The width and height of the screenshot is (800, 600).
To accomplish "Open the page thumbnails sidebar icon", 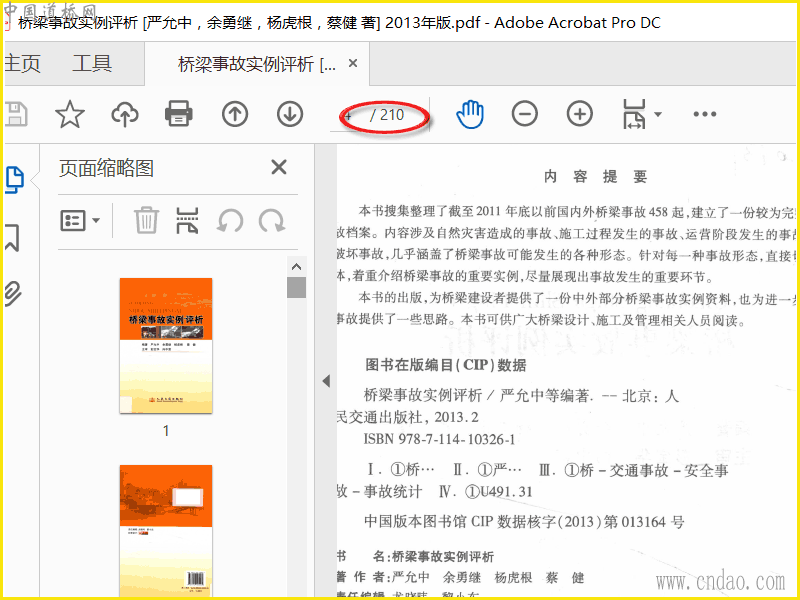I will [14, 180].
